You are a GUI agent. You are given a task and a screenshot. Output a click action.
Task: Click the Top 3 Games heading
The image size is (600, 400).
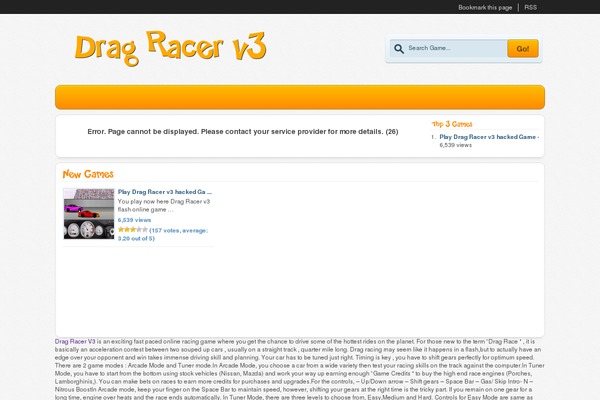452,124
